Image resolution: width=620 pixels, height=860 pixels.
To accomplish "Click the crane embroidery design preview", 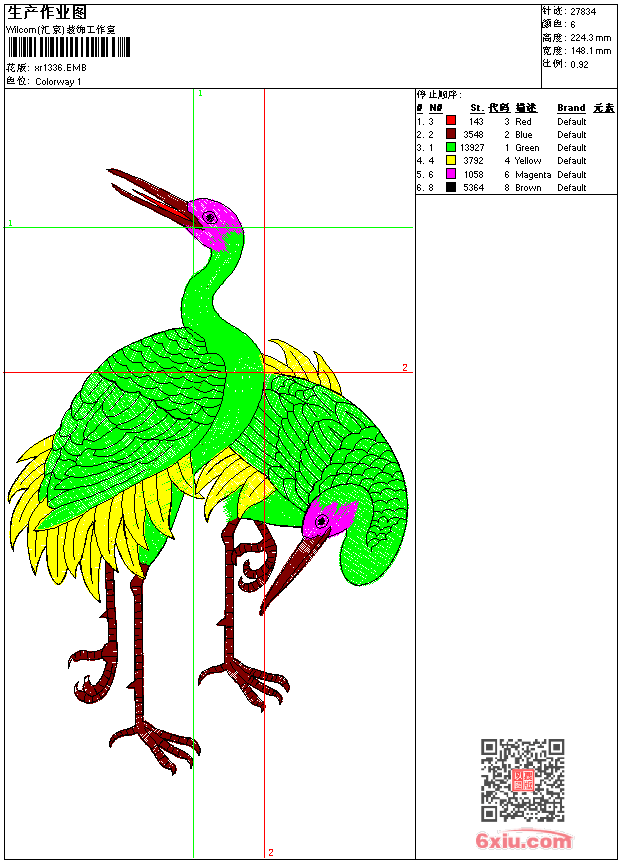I will [x=207, y=472].
